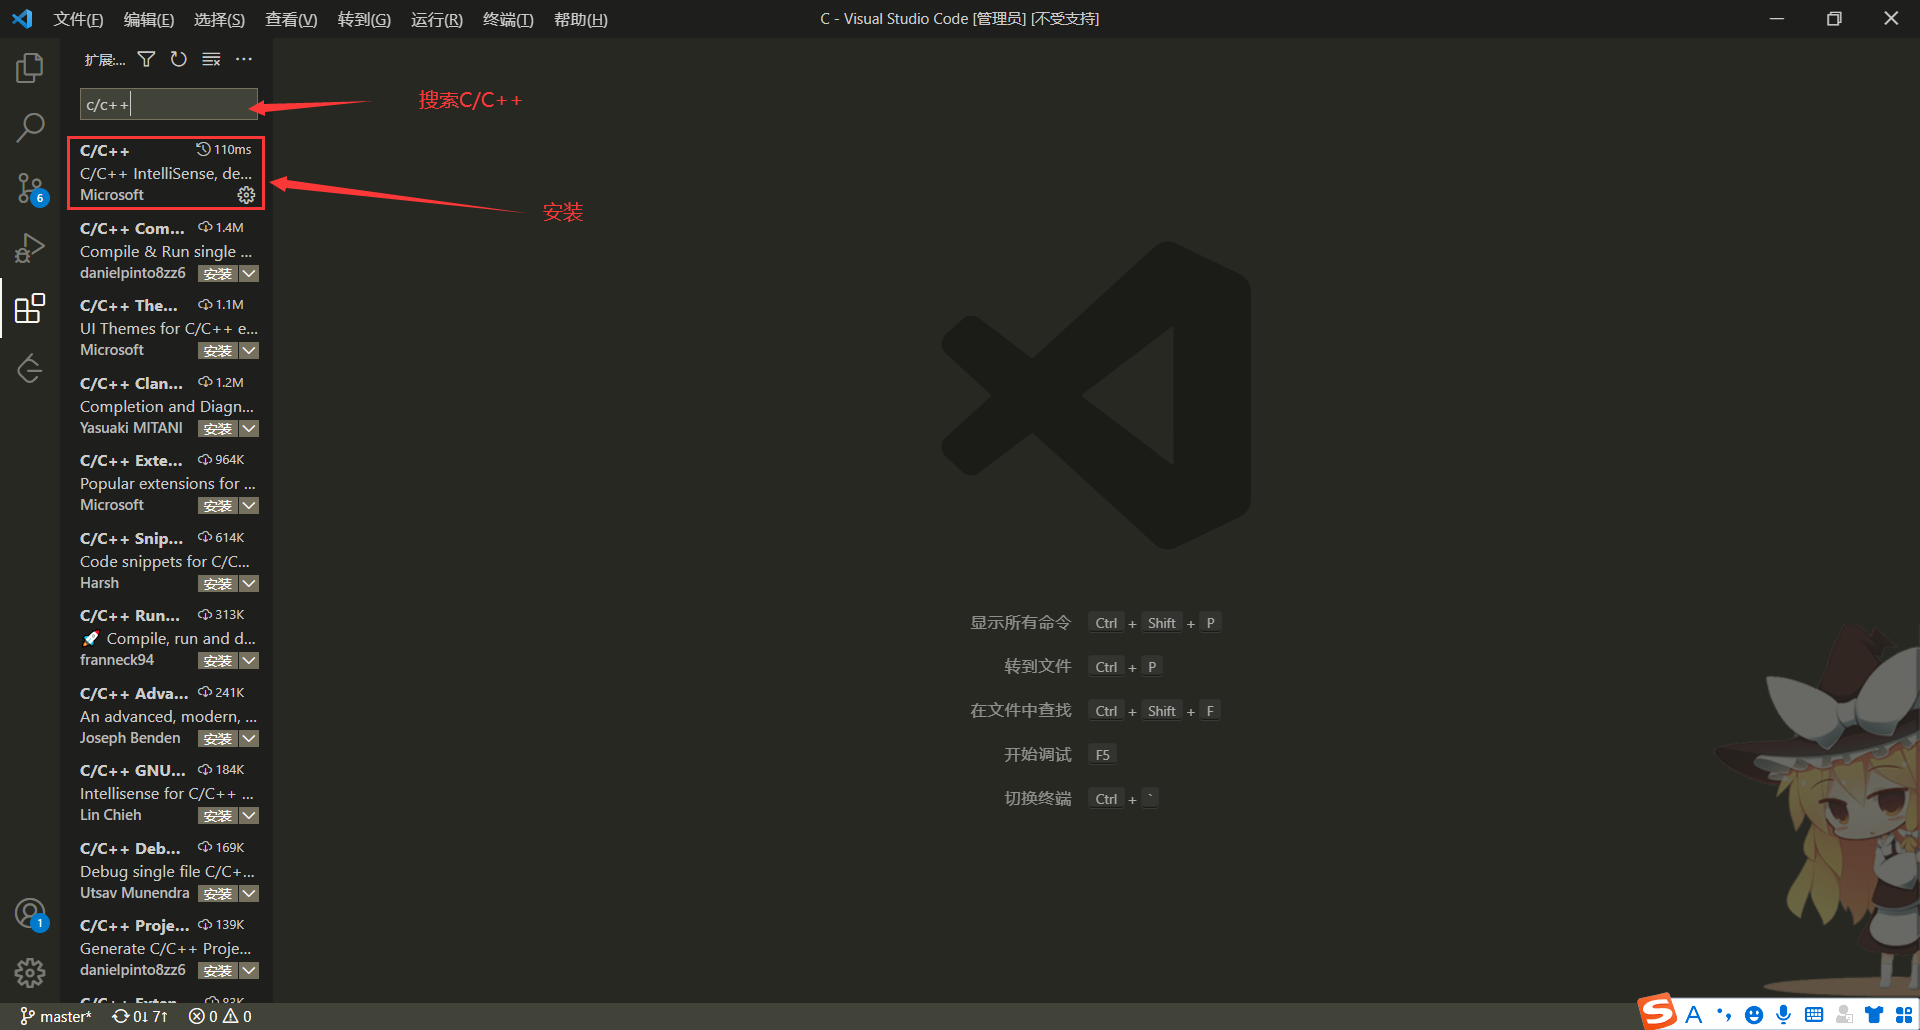Open the Sogou skin shirt icon
The height and width of the screenshot is (1030, 1920).
pos(1873,1015)
